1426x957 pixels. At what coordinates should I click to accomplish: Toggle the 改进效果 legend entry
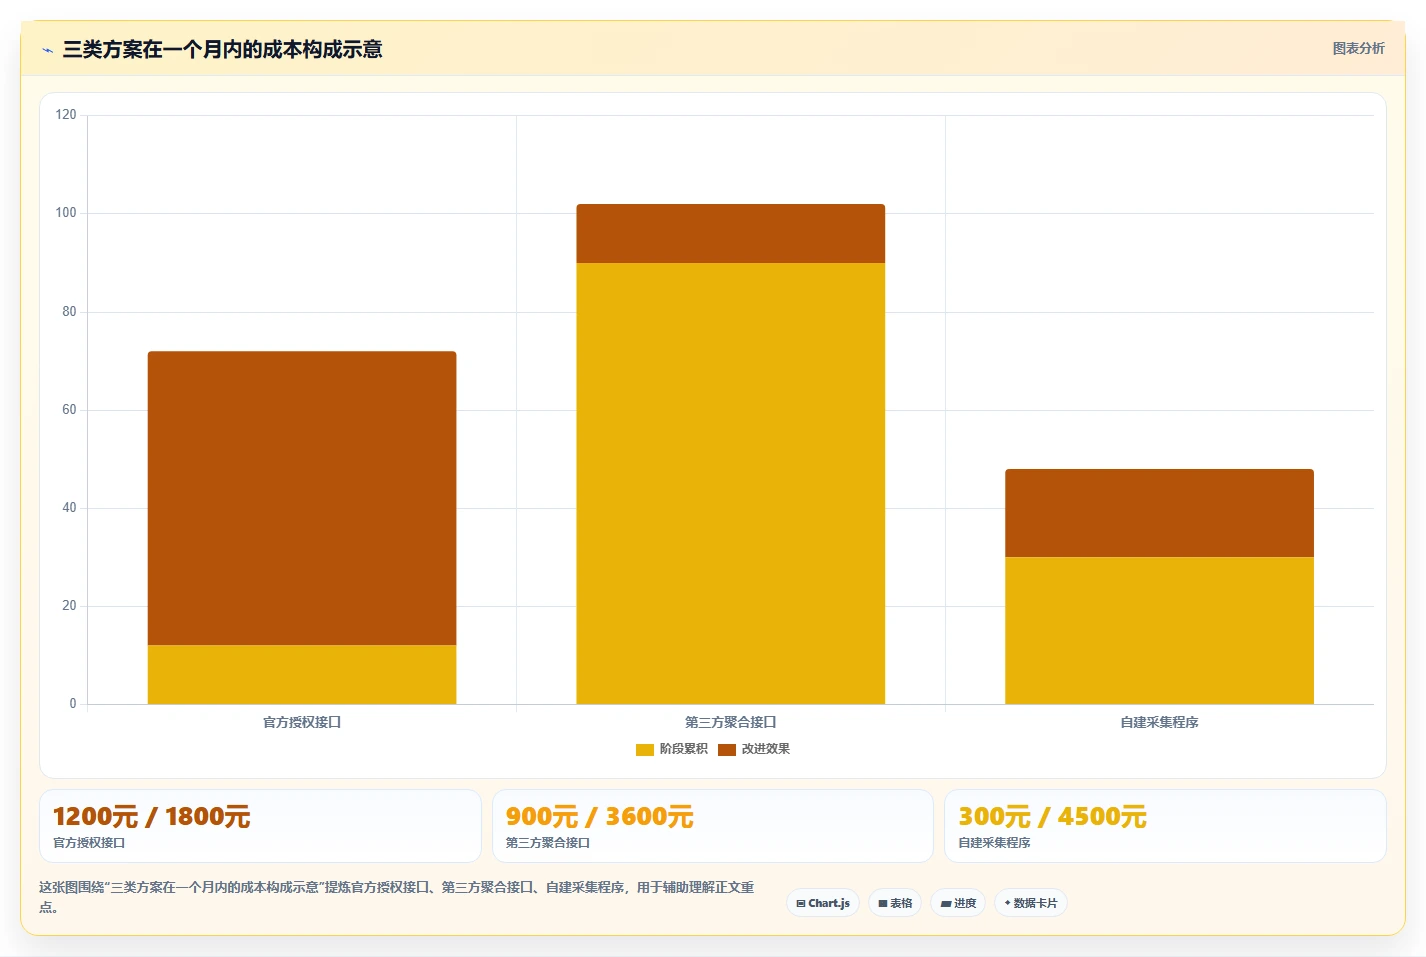(754, 749)
